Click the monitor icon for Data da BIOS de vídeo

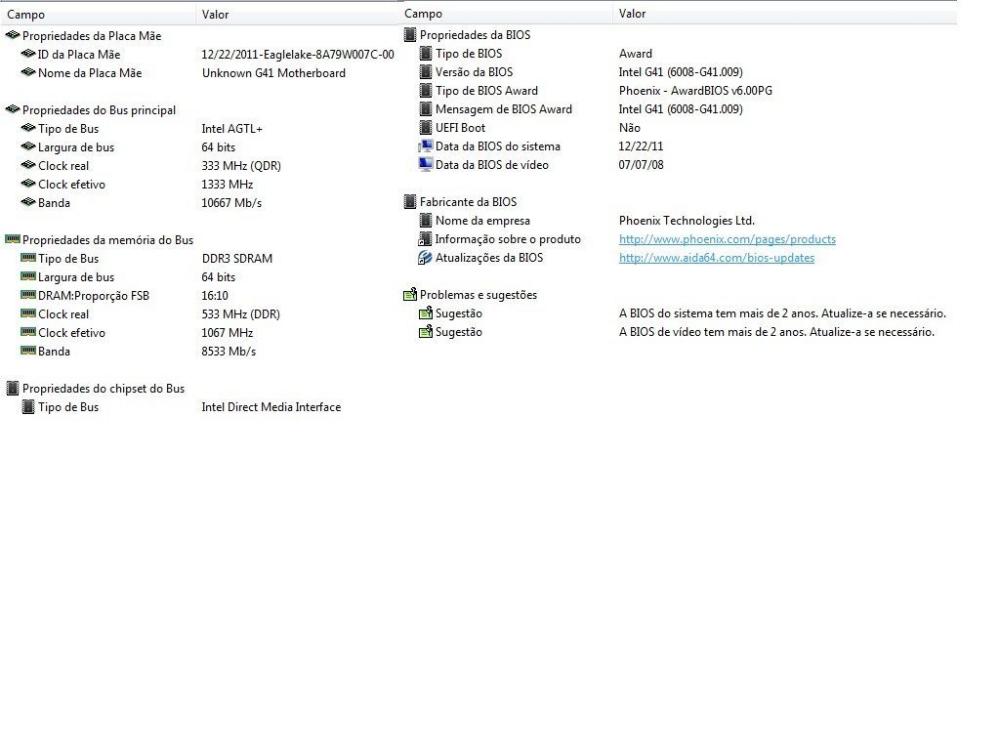pyautogui.click(x=425, y=165)
